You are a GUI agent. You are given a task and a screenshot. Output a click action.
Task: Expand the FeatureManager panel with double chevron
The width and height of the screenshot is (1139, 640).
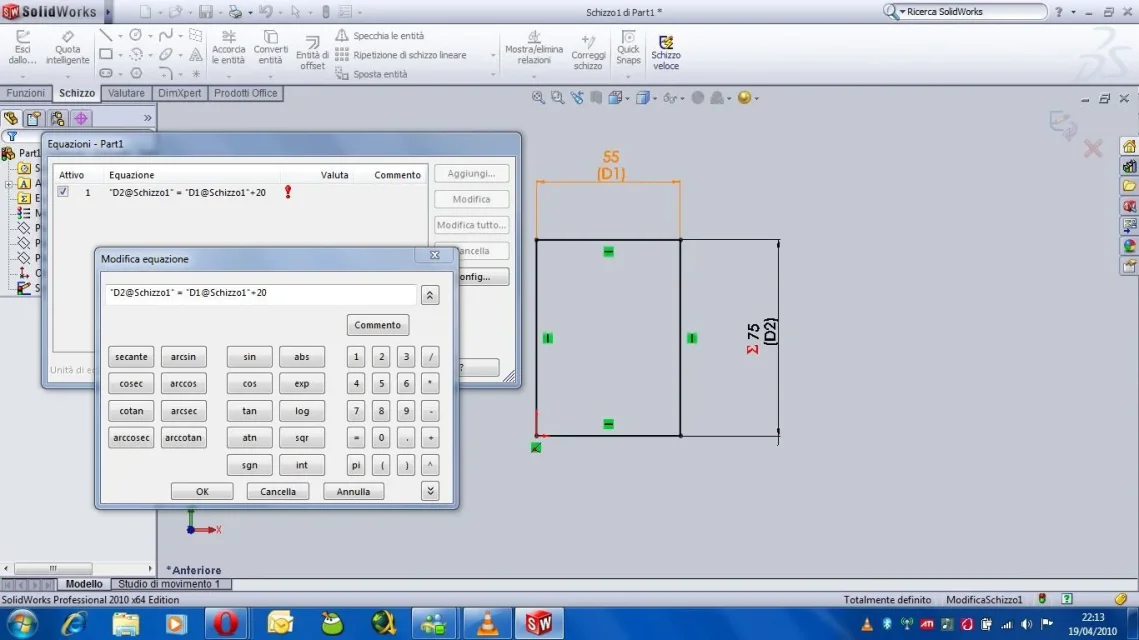[x=147, y=118]
